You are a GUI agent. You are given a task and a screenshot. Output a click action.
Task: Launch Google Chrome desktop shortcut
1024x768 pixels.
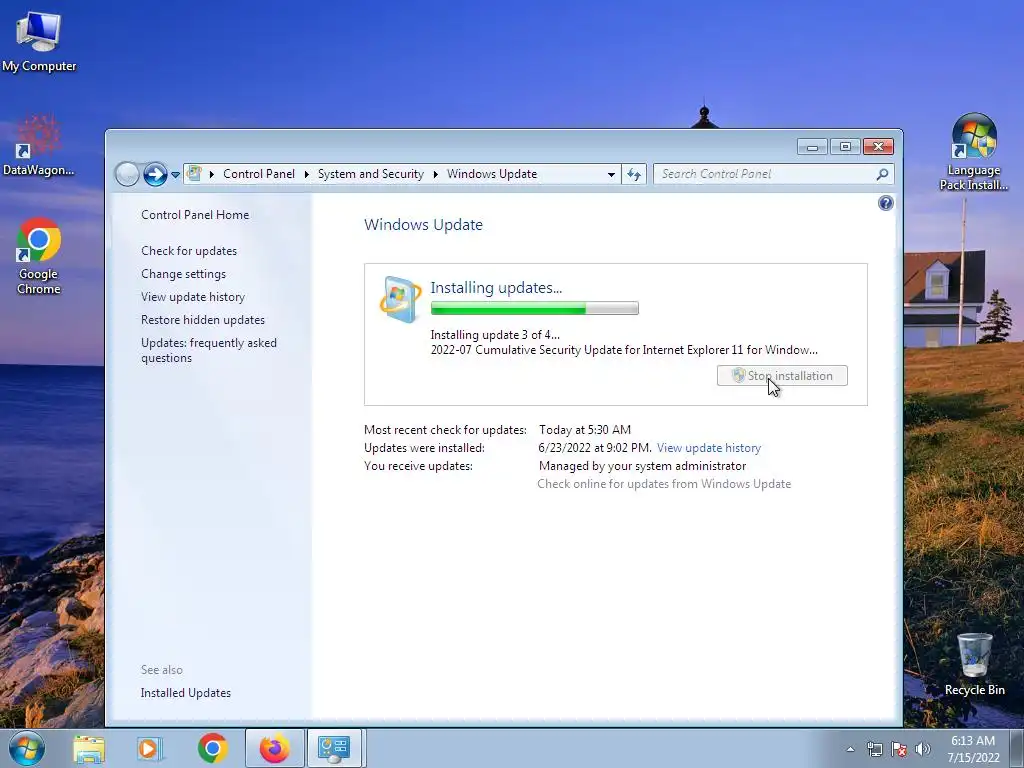[39, 256]
